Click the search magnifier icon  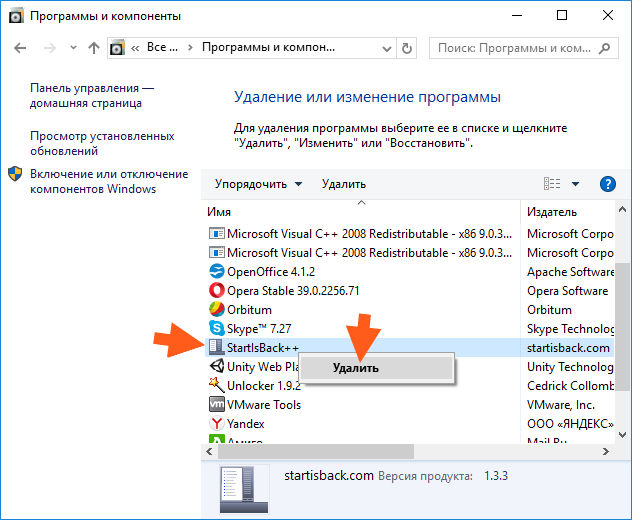tap(604, 48)
